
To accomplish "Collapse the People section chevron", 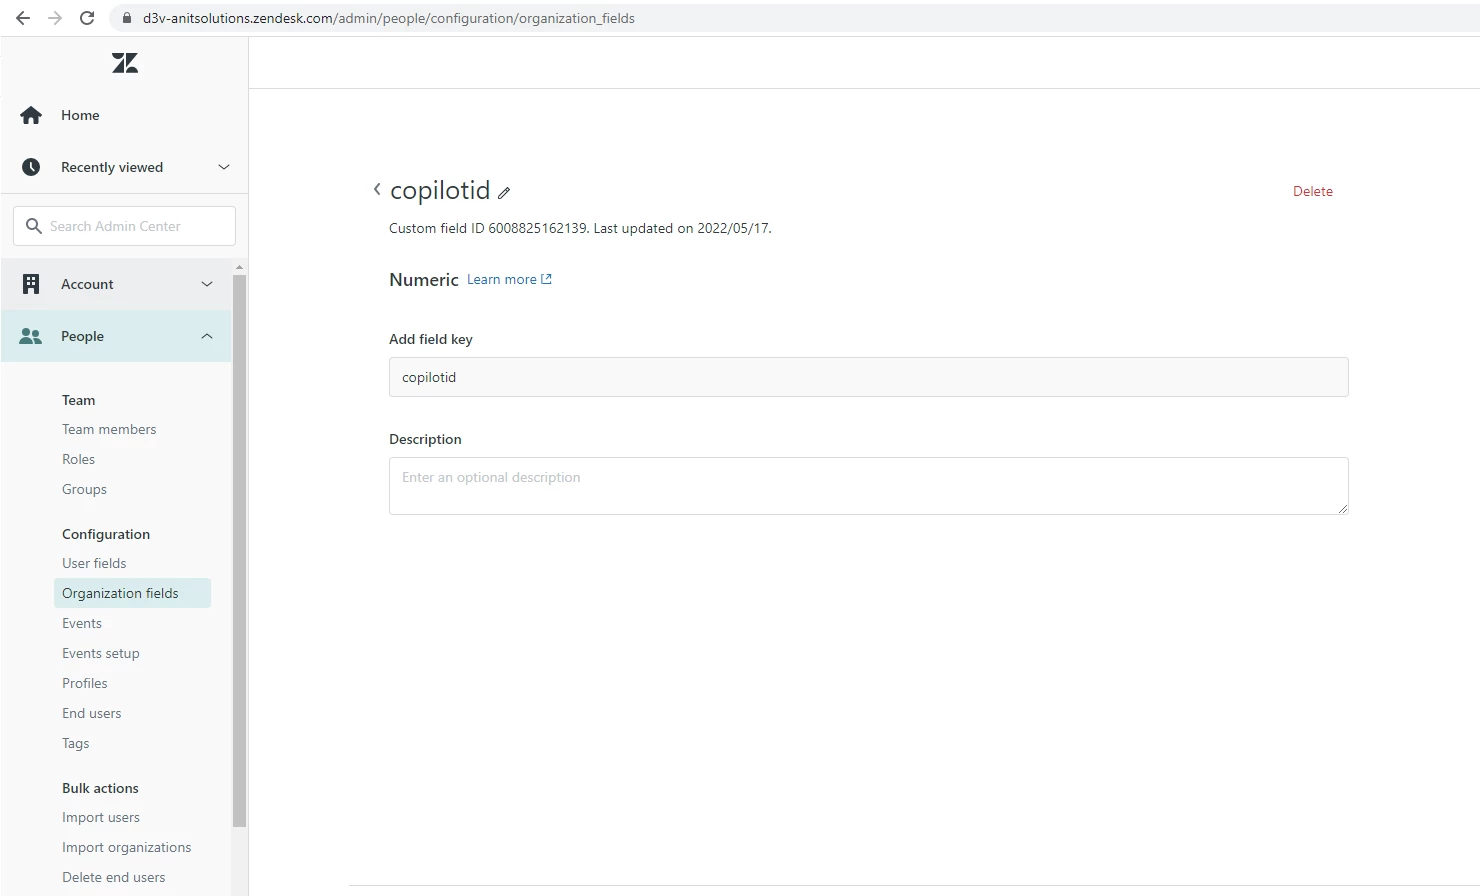I will pyautogui.click(x=207, y=336).
